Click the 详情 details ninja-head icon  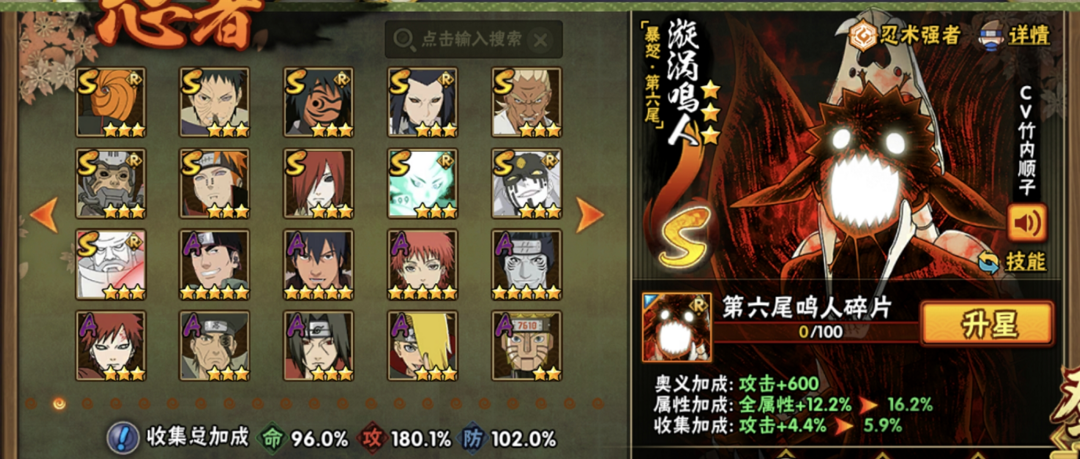pyautogui.click(x=991, y=34)
